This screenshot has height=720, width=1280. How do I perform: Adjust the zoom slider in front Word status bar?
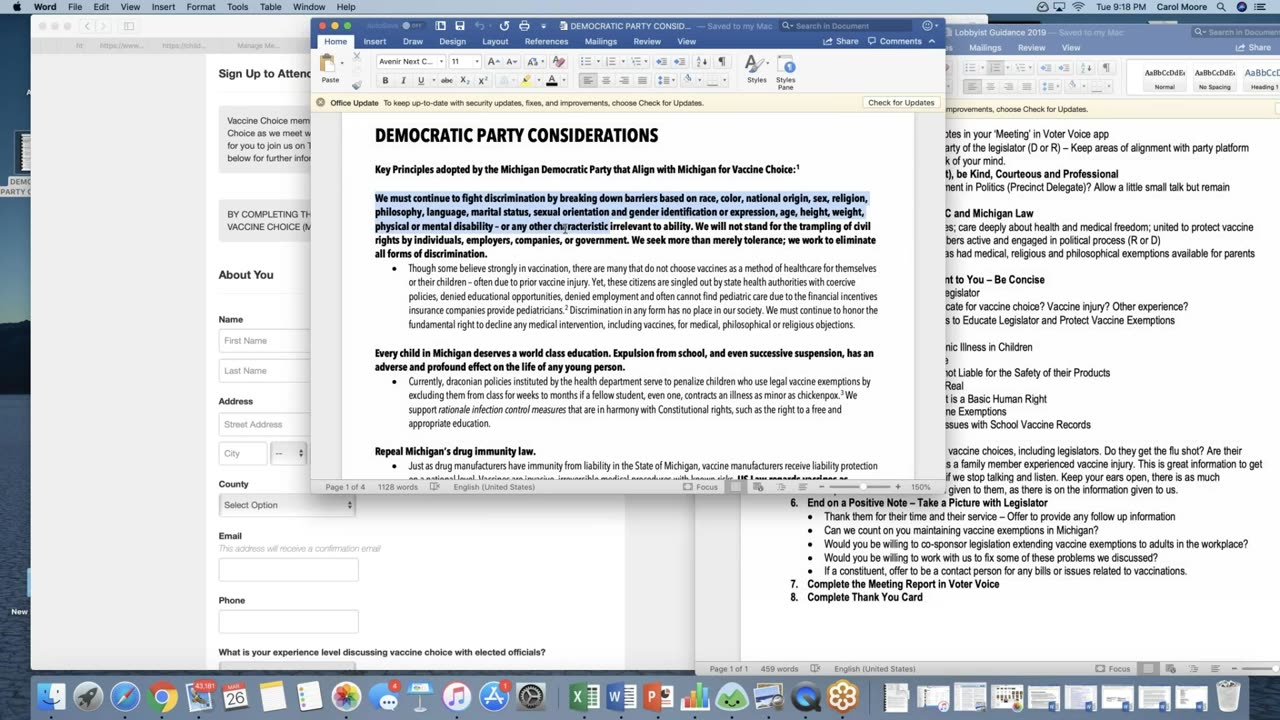click(x=863, y=487)
